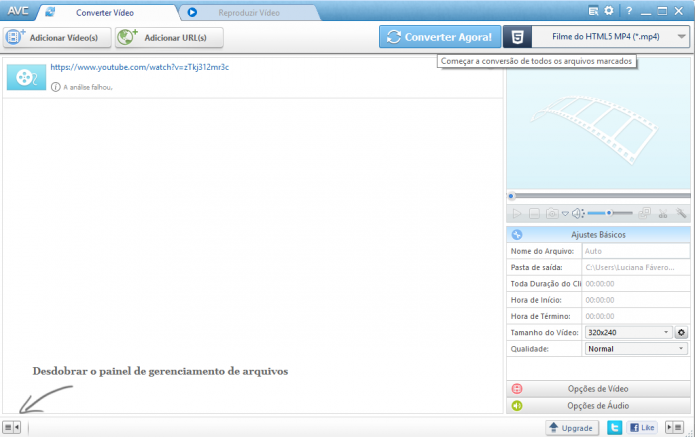The height and width of the screenshot is (437, 695).
Task: Click the play icon in preview controls
Action: coord(516,214)
